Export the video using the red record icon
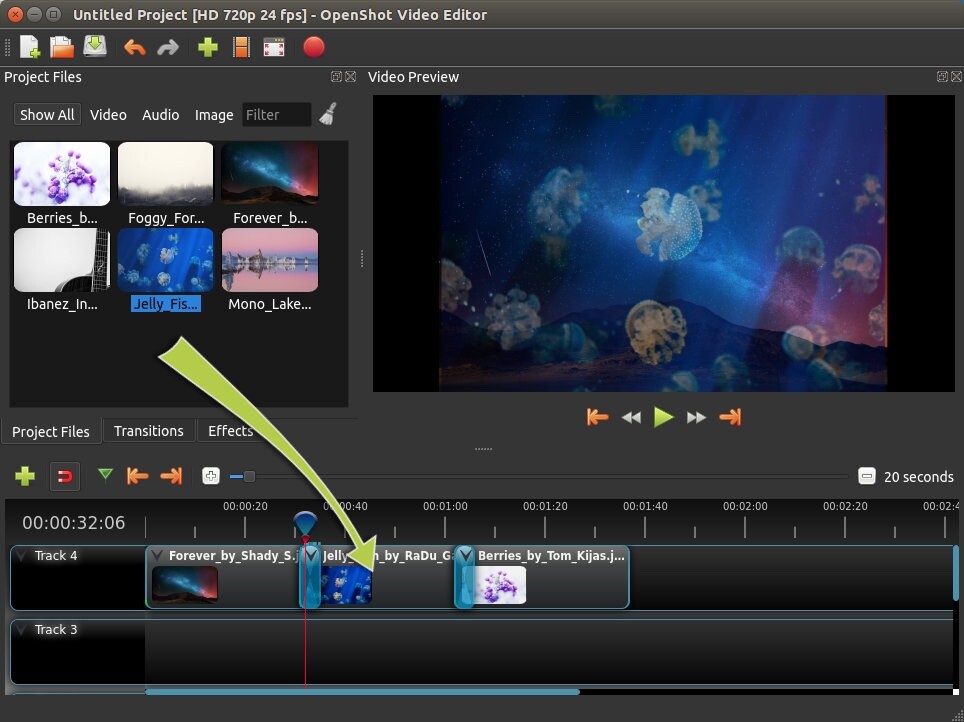The width and height of the screenshot is (964, 722). click(313, 47)
